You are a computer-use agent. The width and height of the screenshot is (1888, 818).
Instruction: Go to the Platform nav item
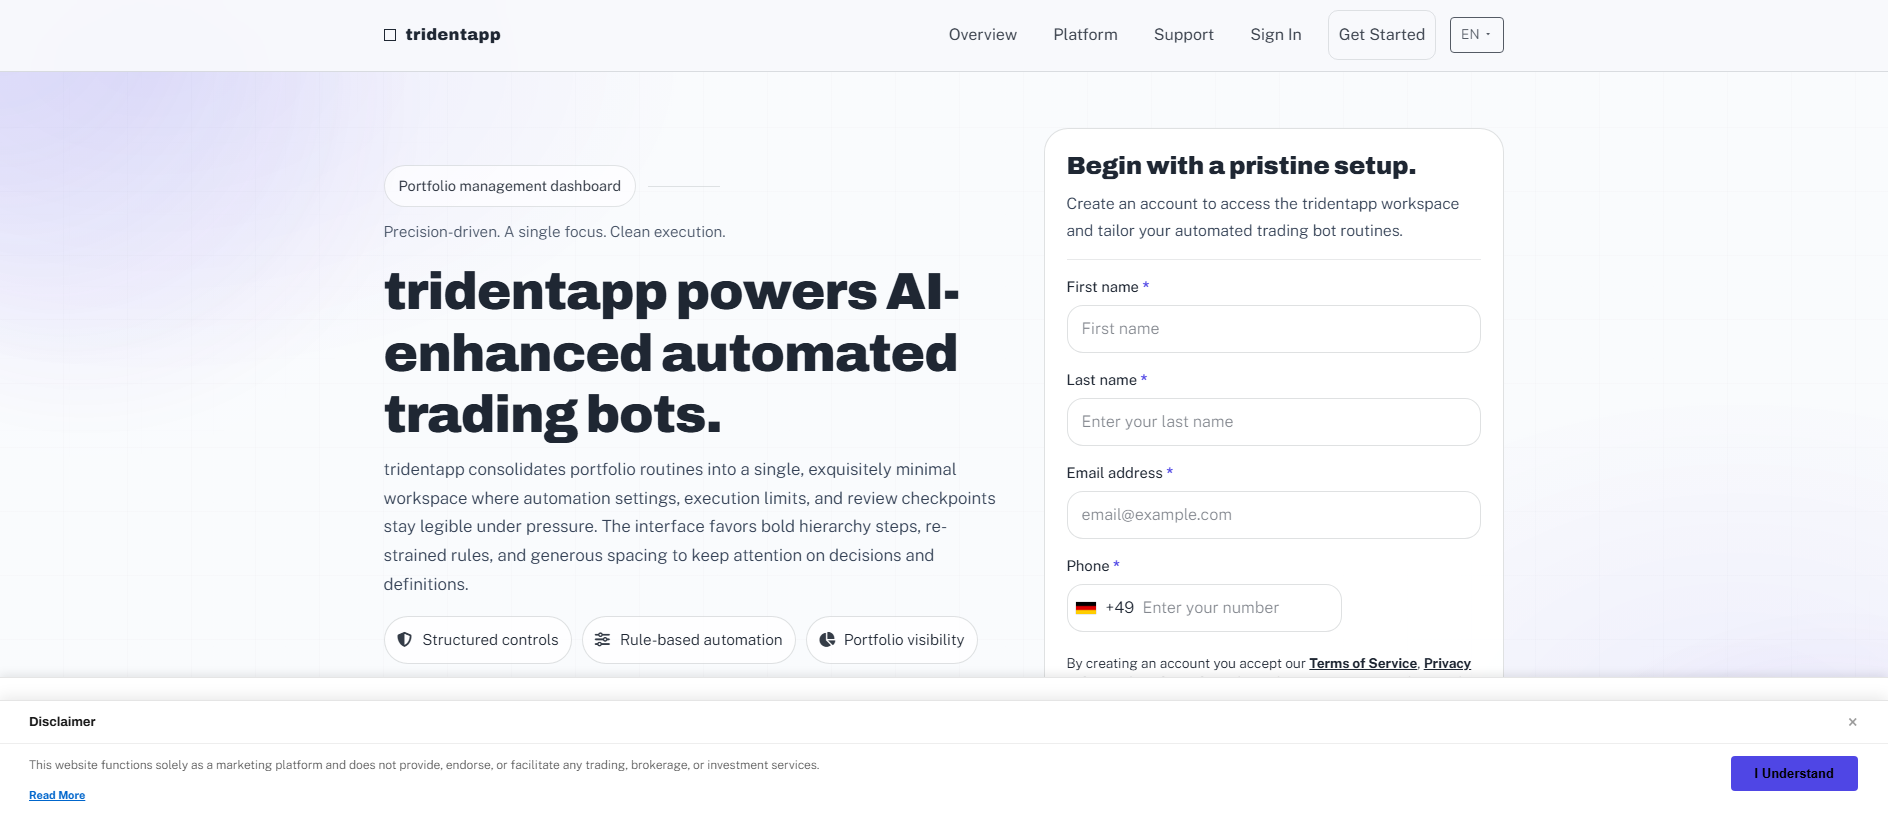[x=1085, y=35]
